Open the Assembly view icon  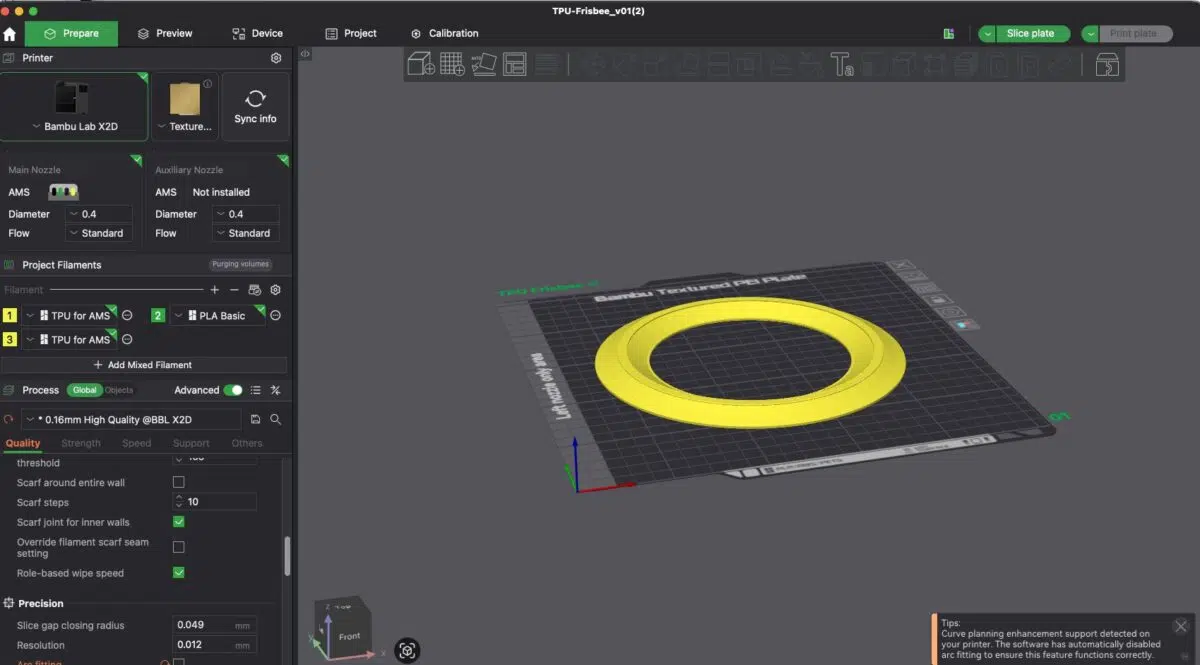point(1106,65)
